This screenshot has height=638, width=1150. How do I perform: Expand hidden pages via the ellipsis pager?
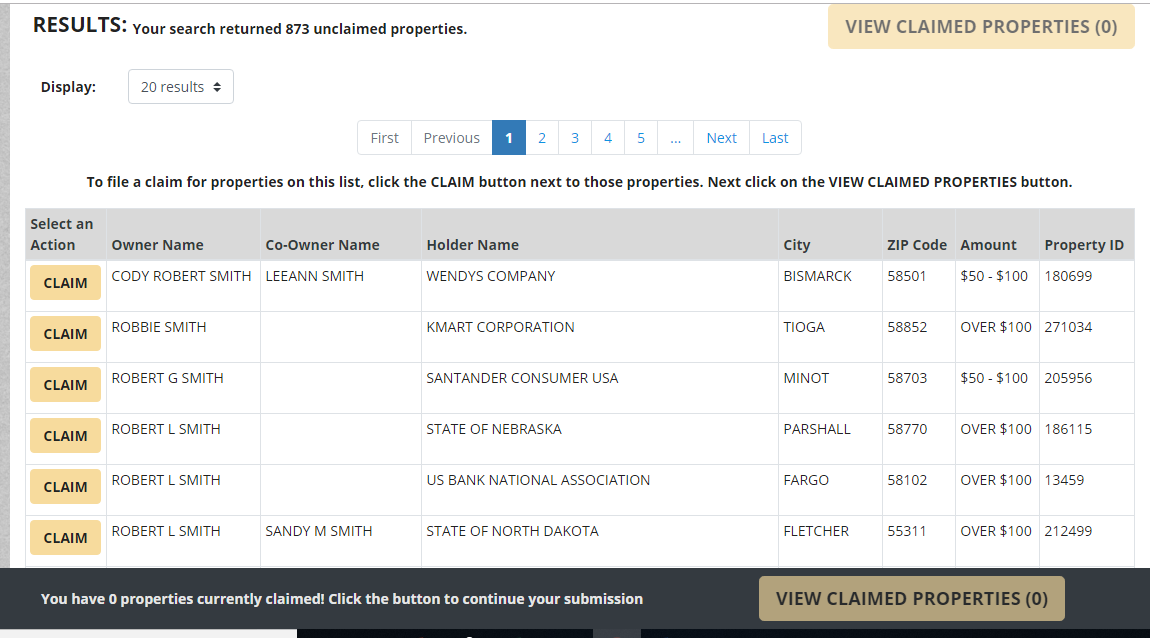(675, 137)
